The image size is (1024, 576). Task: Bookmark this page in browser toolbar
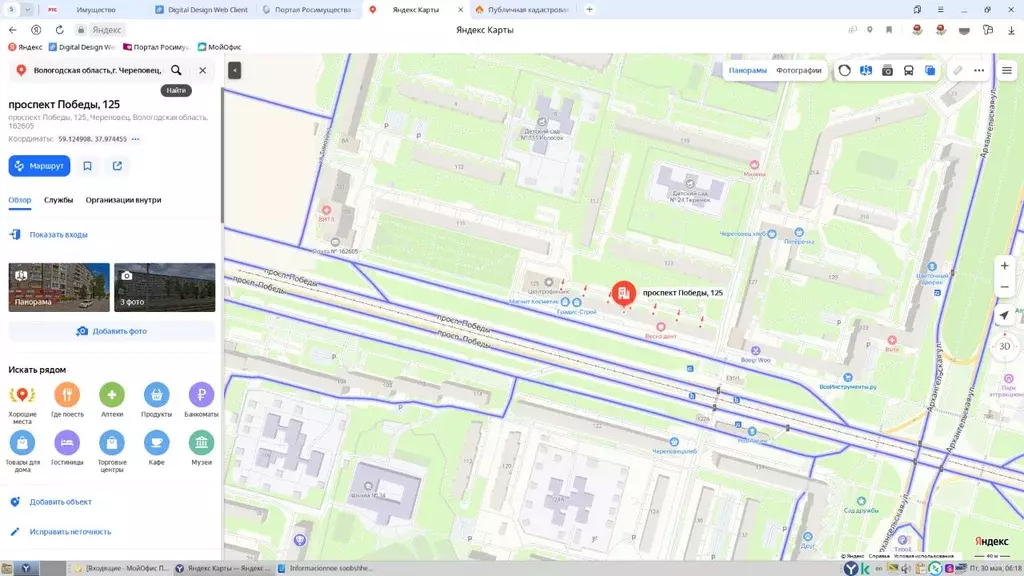click(889, 30)
